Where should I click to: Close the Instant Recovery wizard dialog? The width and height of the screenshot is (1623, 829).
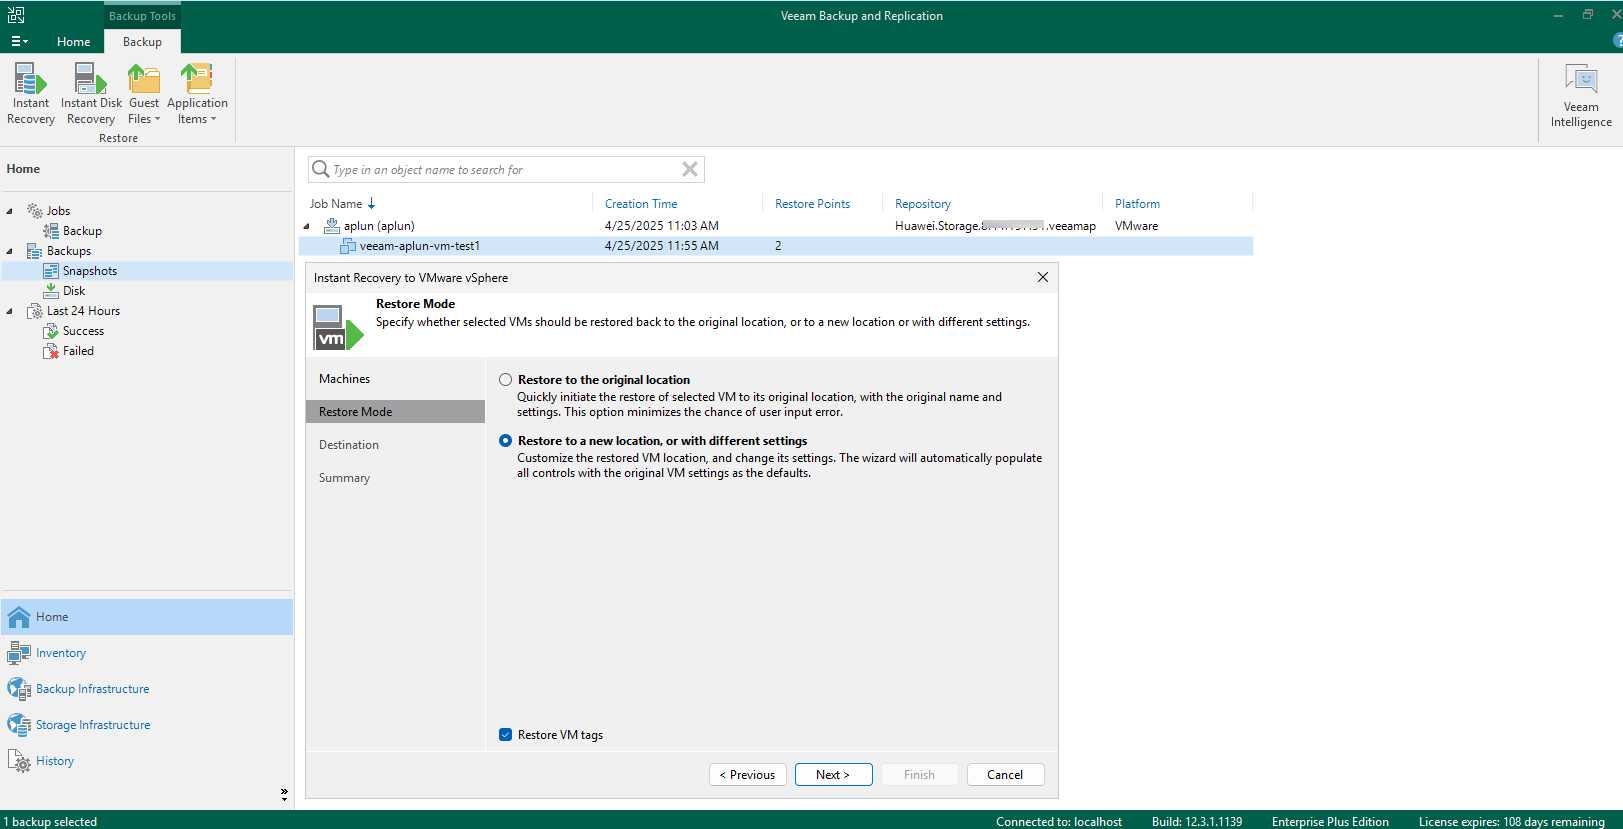click(x=1043, y=277)
